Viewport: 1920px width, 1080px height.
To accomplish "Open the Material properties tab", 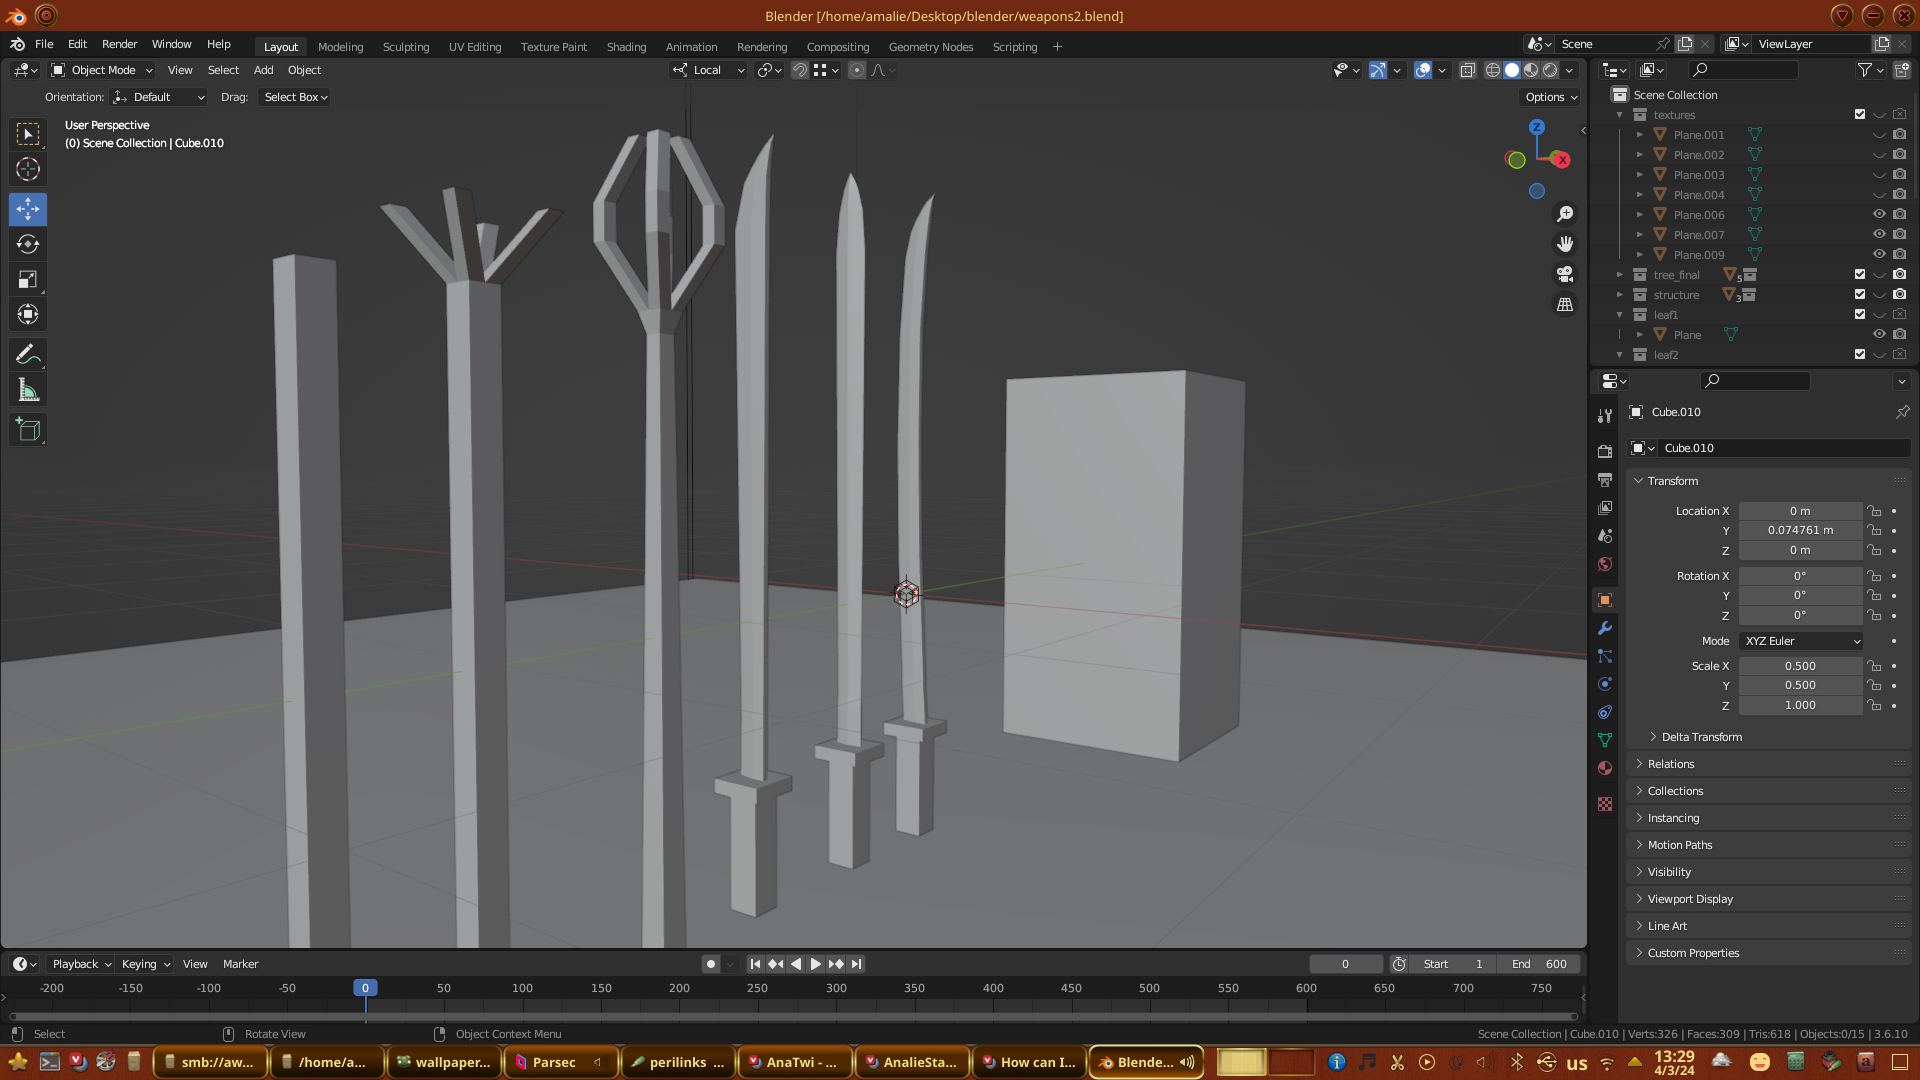I will pyautogui.click(x=1605, y=768).
